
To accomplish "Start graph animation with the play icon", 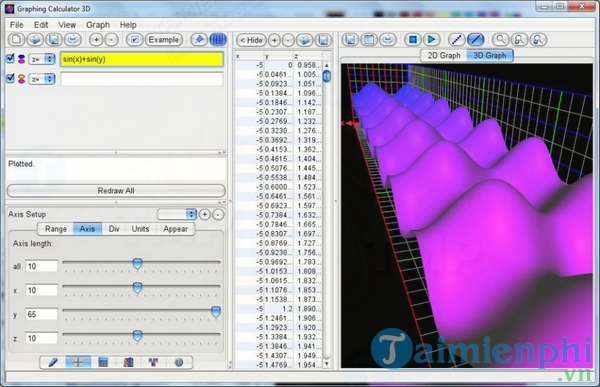I will [x=431, y=39].
